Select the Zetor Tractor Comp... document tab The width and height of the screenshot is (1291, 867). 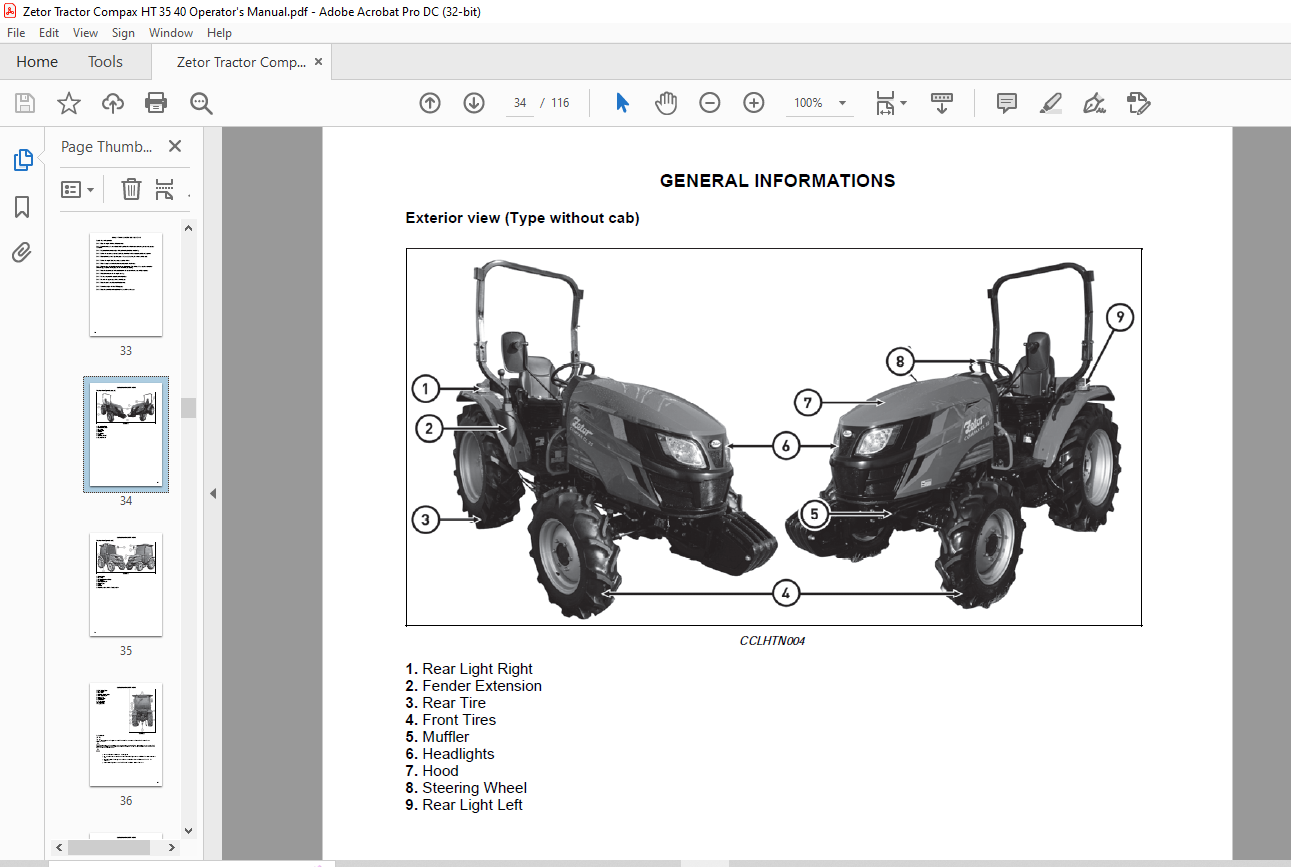(241, 62)
